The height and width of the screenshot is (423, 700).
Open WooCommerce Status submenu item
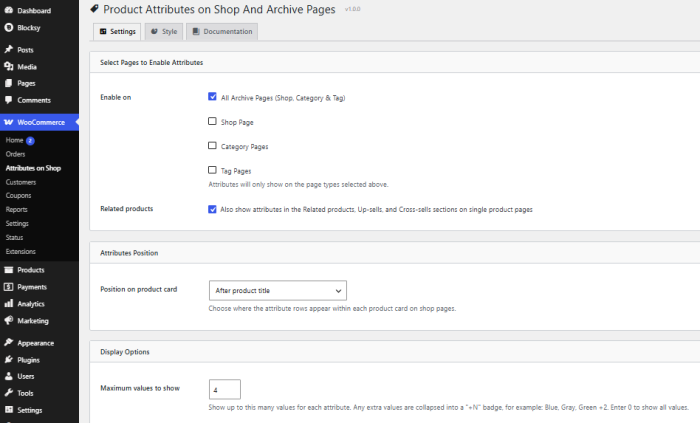click(x=14, y=237)
